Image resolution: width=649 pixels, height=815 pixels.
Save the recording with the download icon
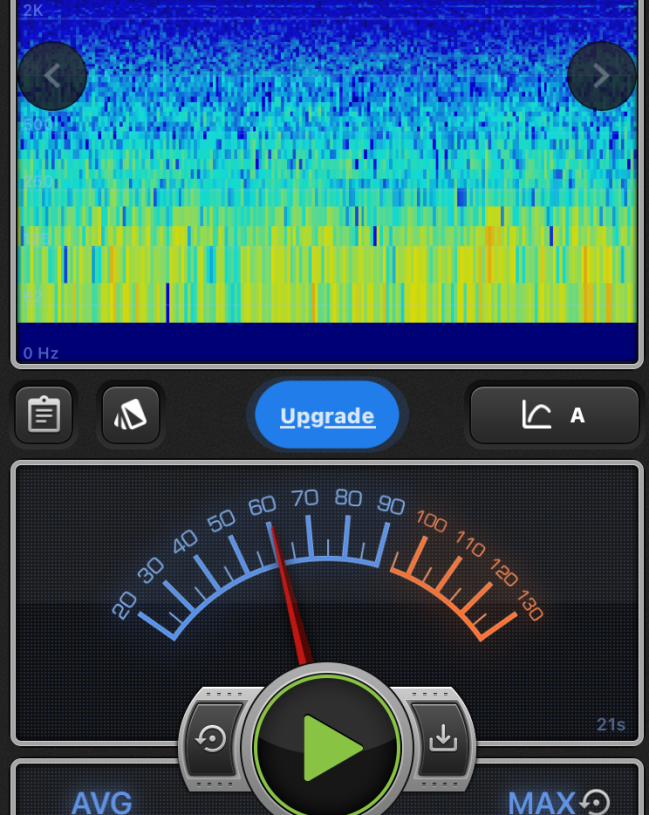441,739
